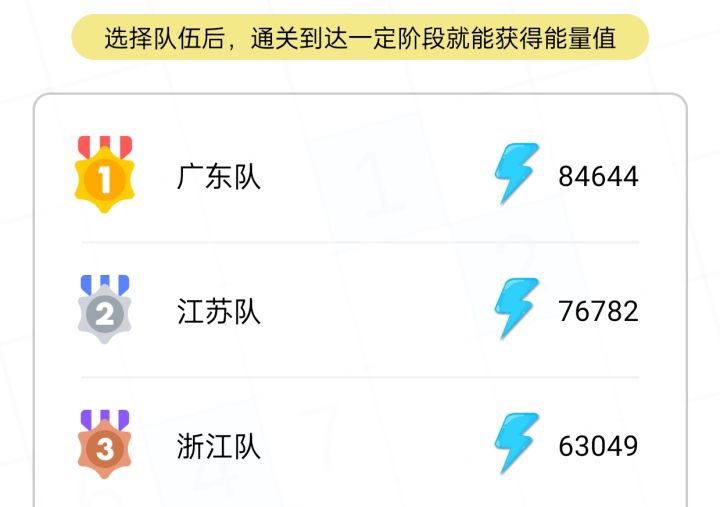The height and width of the screenshot is (507, 720).
Task: Tap the yellow banner about 选择队伍 and 能量值
Action: [x=360, y=38]
